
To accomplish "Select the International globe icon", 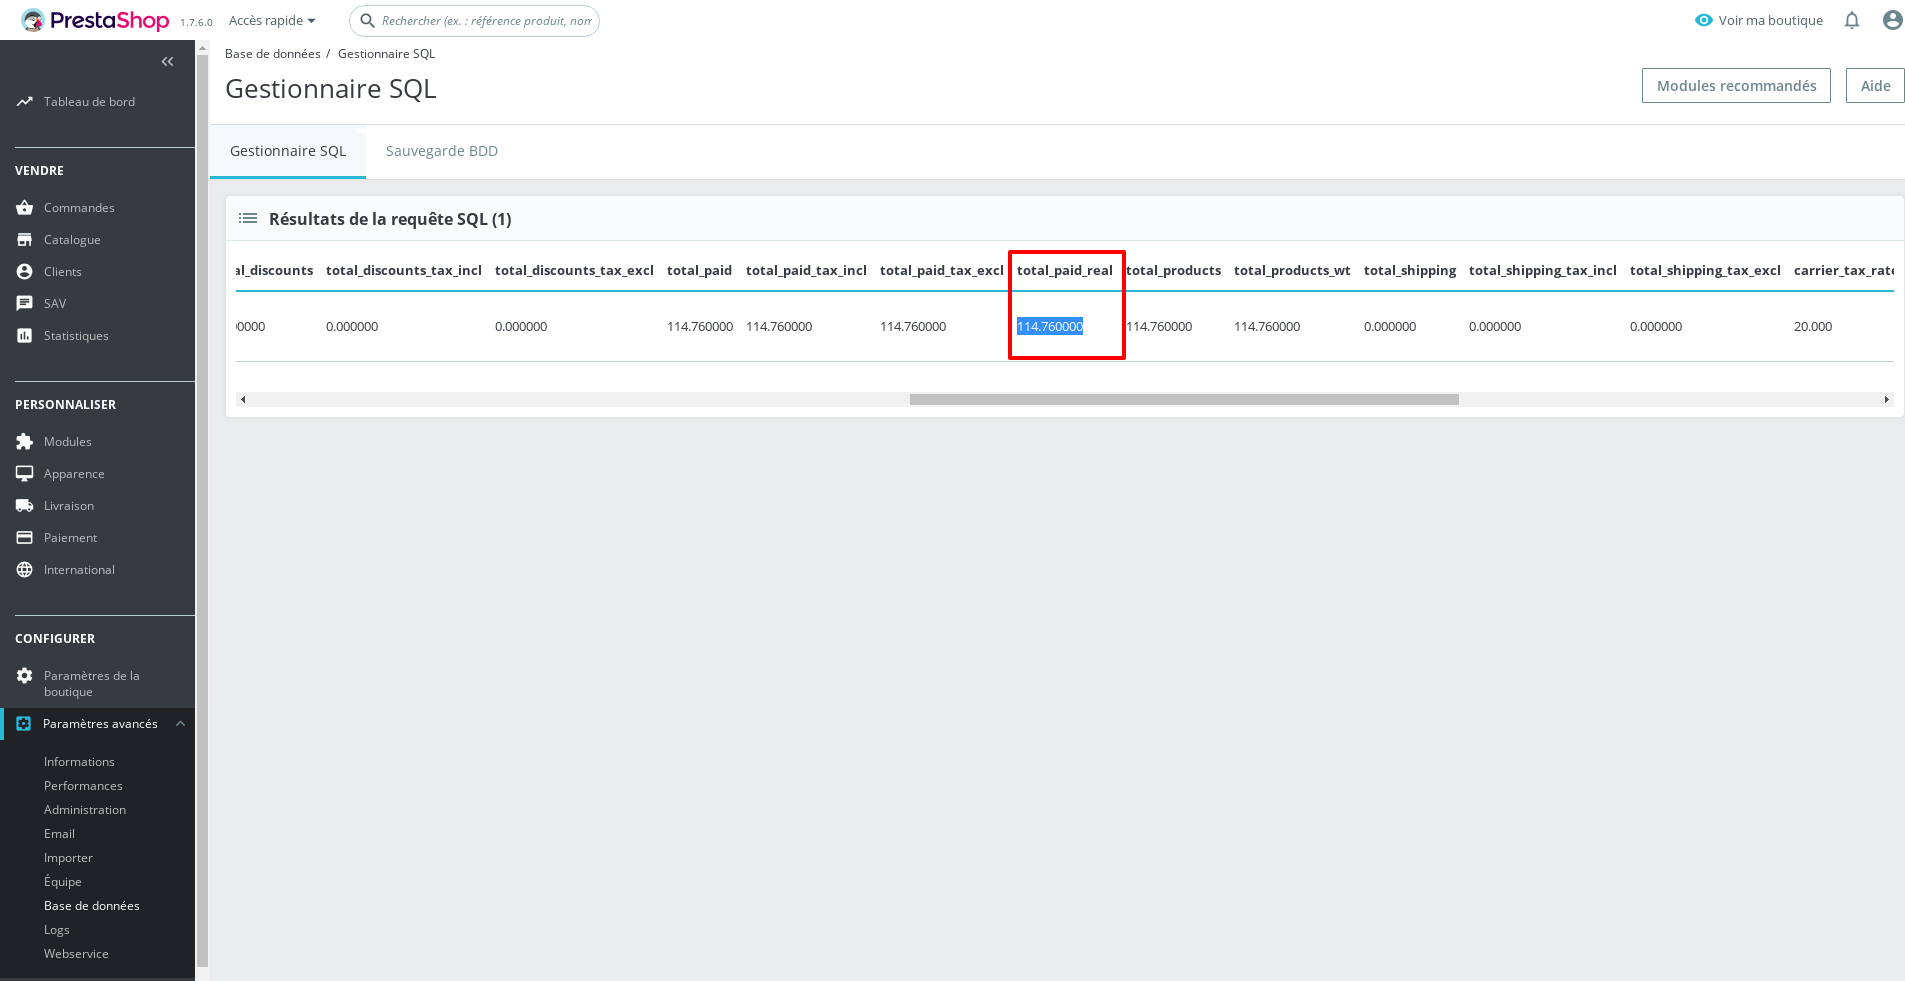I will [24, 569].
